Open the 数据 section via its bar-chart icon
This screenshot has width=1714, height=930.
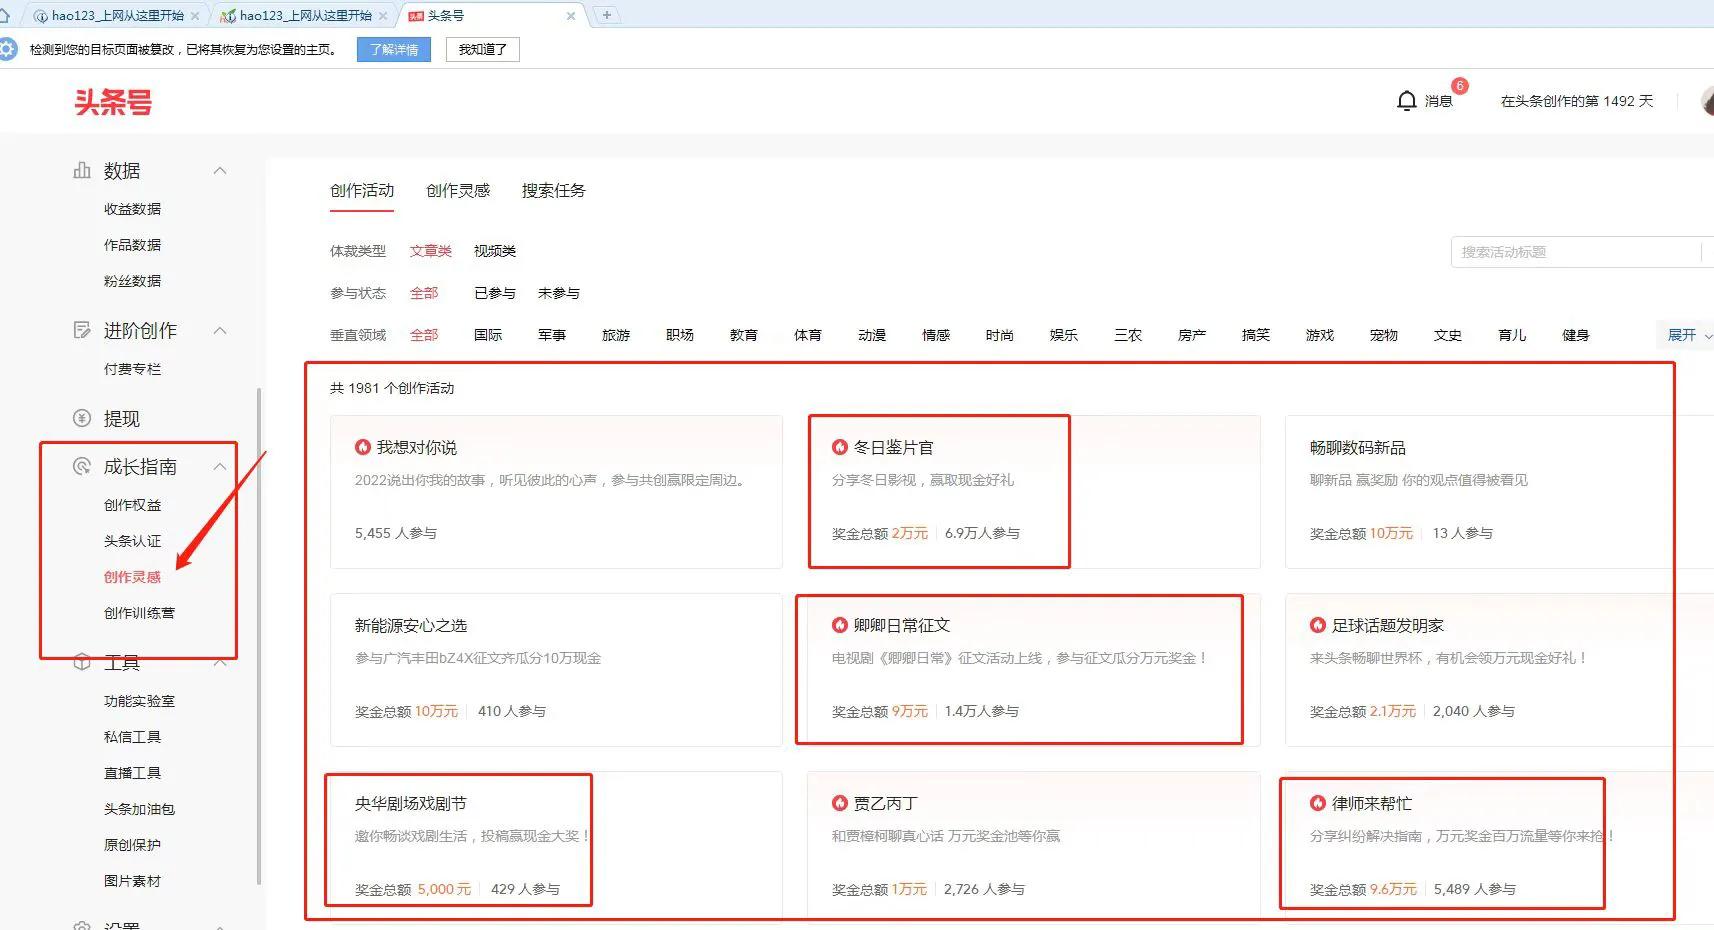(x=83, y=170)
